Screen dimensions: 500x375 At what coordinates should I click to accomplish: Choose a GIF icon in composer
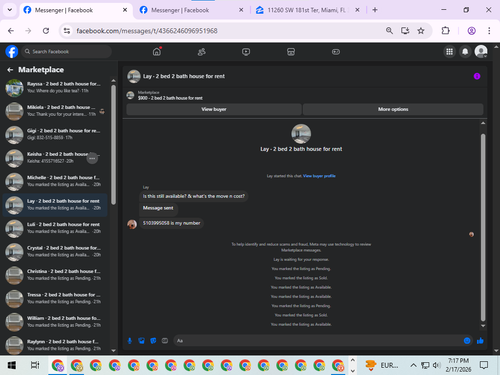165,341
